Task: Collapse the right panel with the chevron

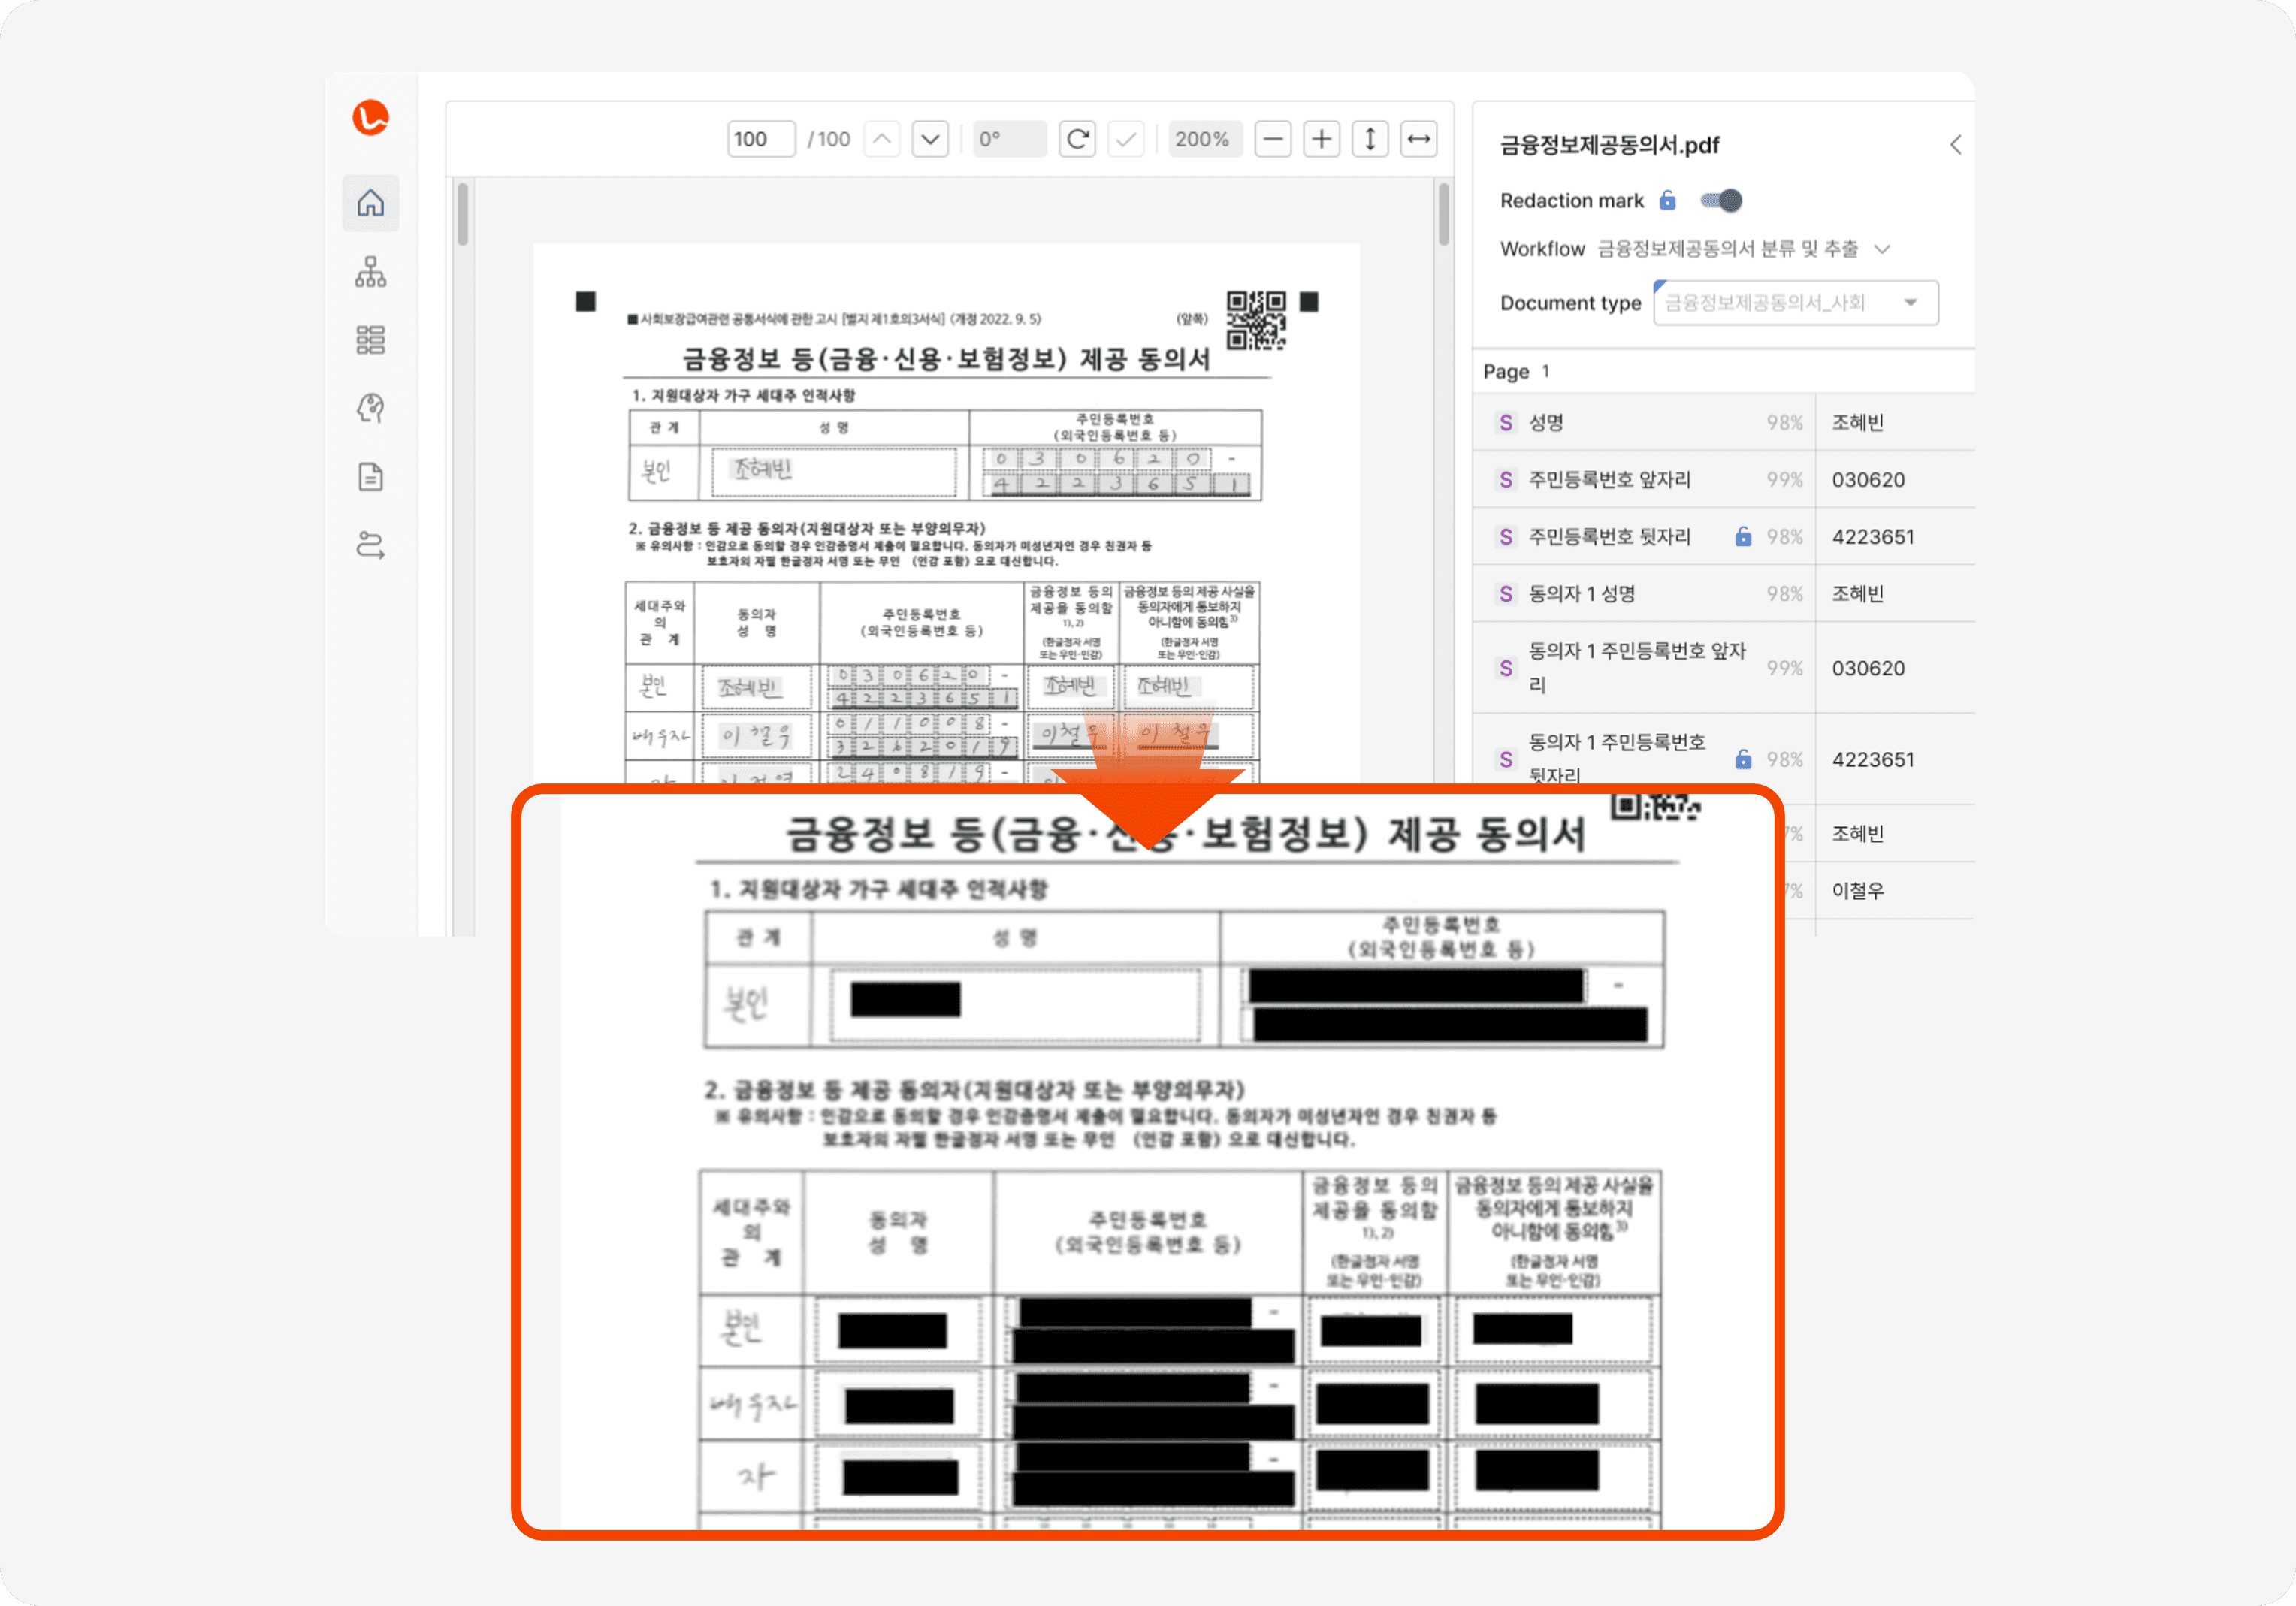Action: [x=1955, y=145]
